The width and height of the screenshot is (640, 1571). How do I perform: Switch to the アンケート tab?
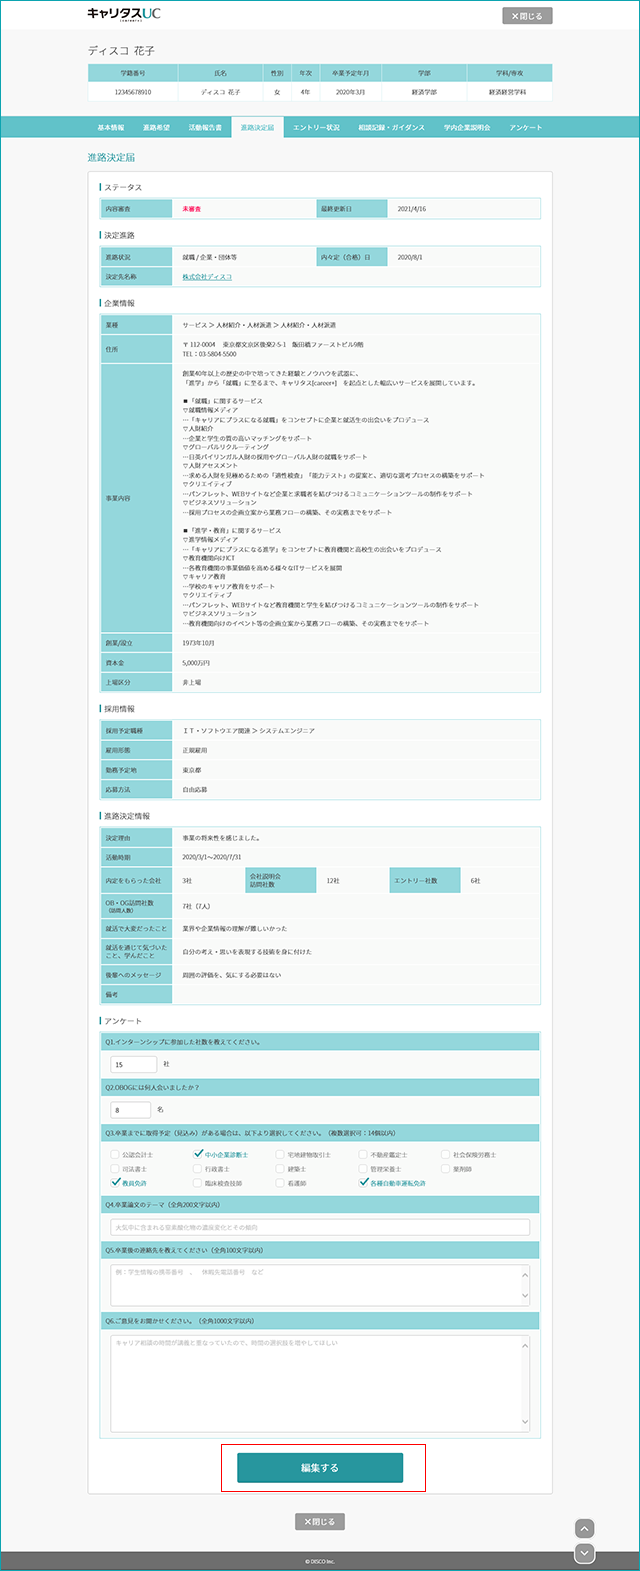pos(525,128)
